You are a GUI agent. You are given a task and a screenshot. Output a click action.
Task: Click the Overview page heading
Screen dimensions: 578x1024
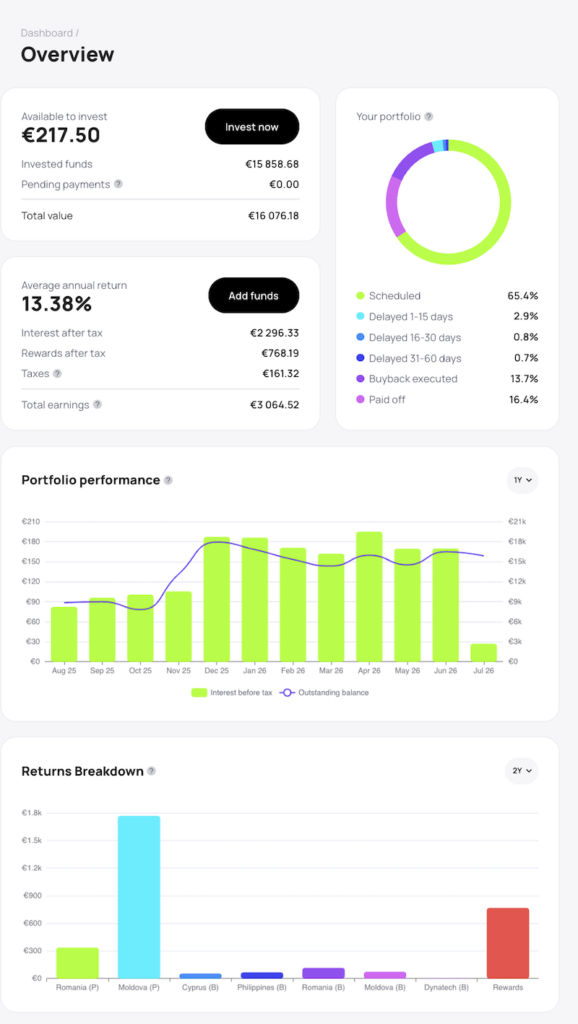coord(67,54)
